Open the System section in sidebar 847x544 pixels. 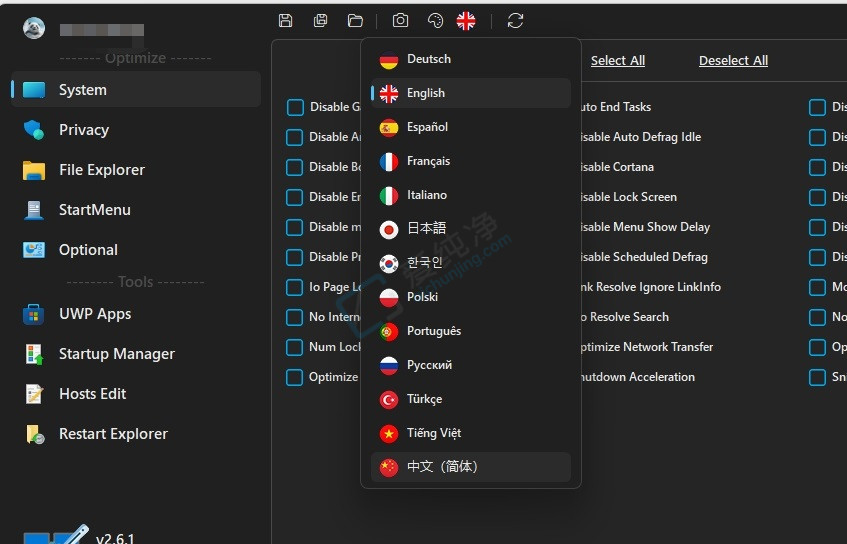pyautogui.click(x=136, y=89)
